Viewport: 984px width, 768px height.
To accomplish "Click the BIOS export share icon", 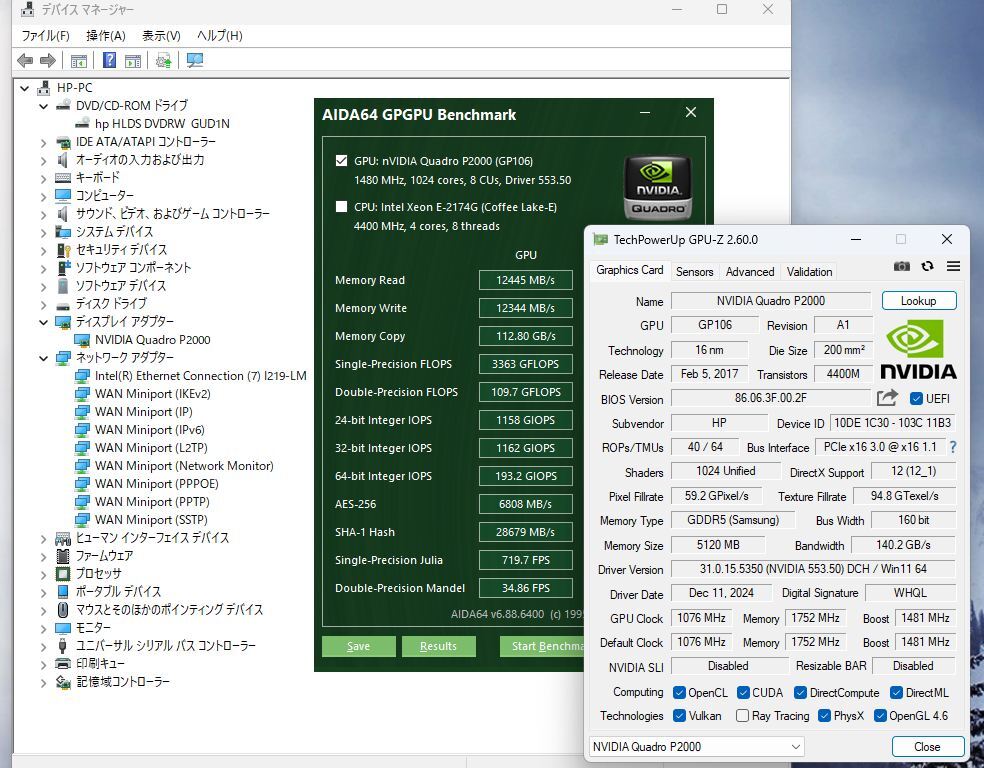I will coord(887,398).
